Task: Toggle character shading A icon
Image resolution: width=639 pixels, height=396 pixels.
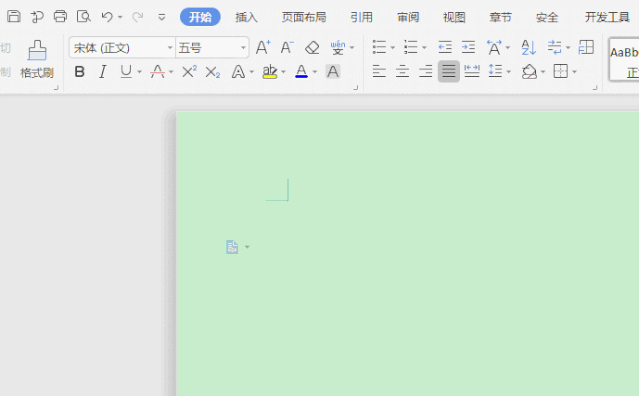Action: click(x=333, y=72)
